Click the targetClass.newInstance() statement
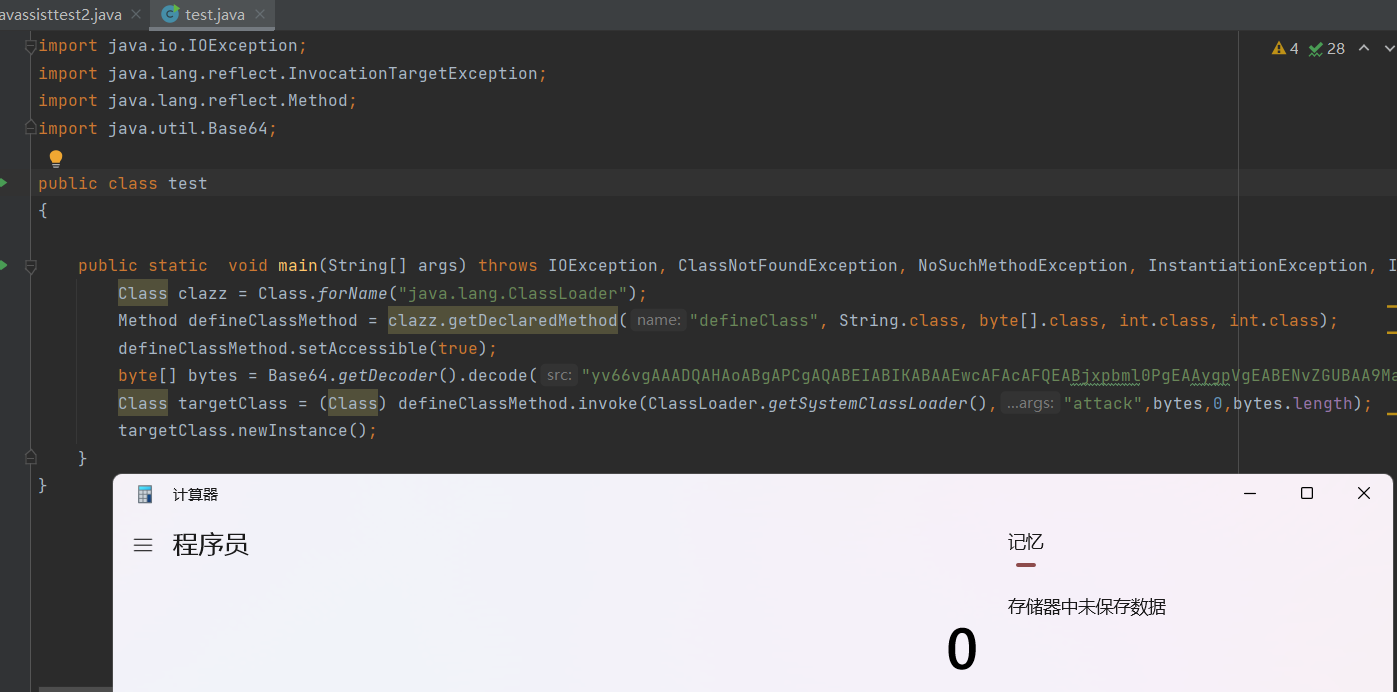Screen dimensions: 1397x692 [248, 431]
